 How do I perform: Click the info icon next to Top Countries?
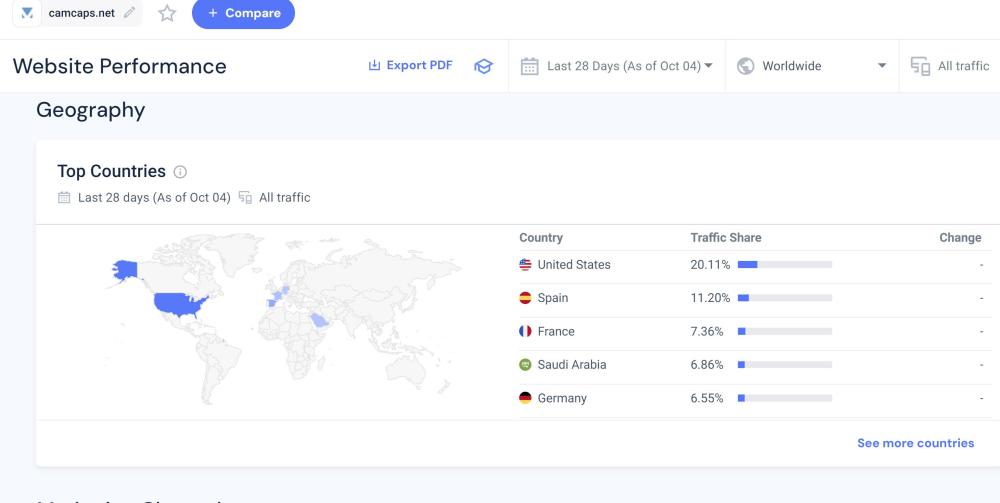click(x=180, y=172)
